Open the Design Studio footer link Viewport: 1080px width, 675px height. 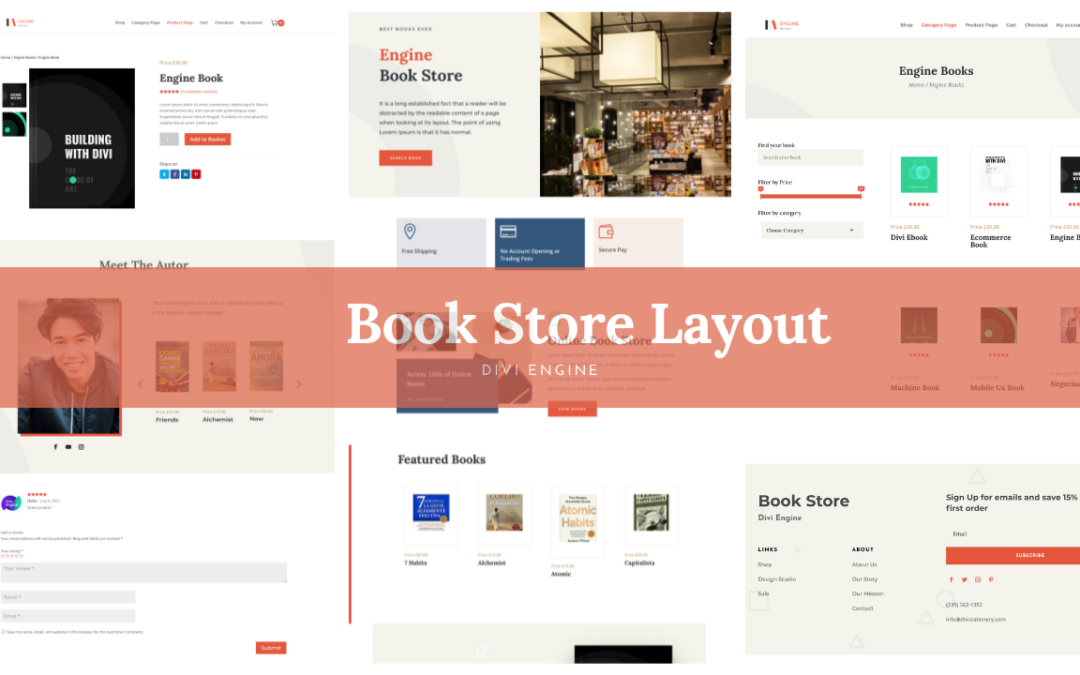pyautogui.click(x=777, y=579)
